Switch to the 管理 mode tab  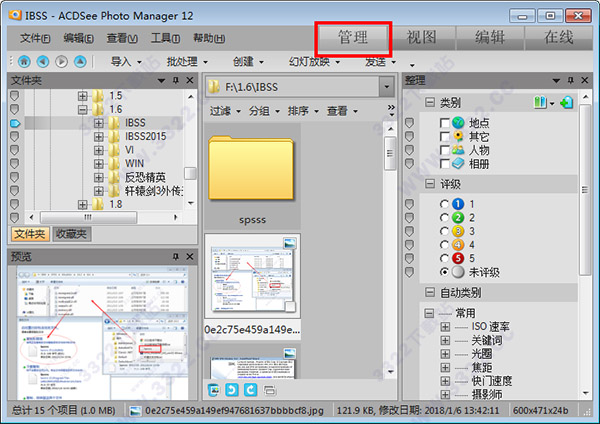pos(352,38)
